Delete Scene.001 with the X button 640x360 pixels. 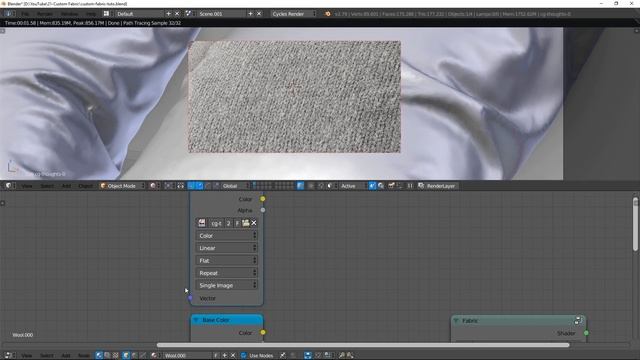tap(259, 13)
